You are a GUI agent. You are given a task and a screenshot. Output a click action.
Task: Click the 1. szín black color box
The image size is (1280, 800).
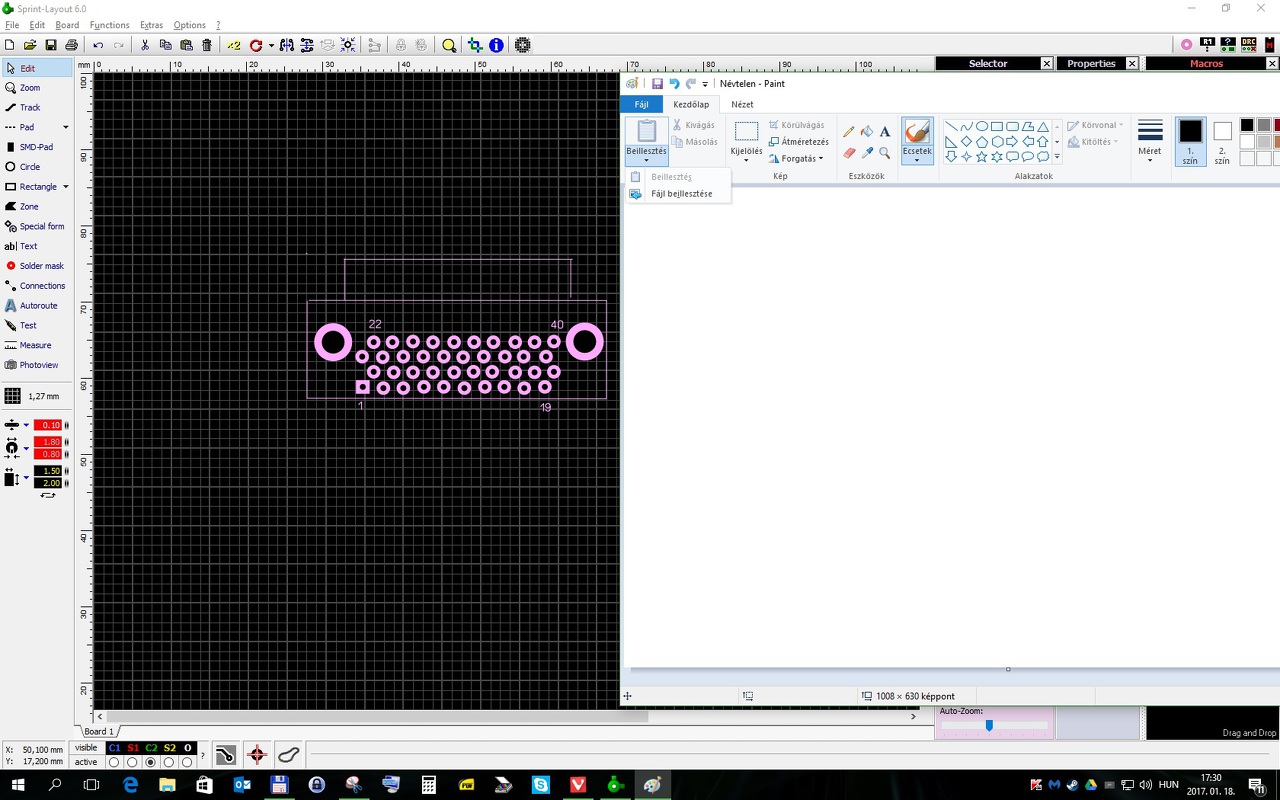[x=1190, y=142]
